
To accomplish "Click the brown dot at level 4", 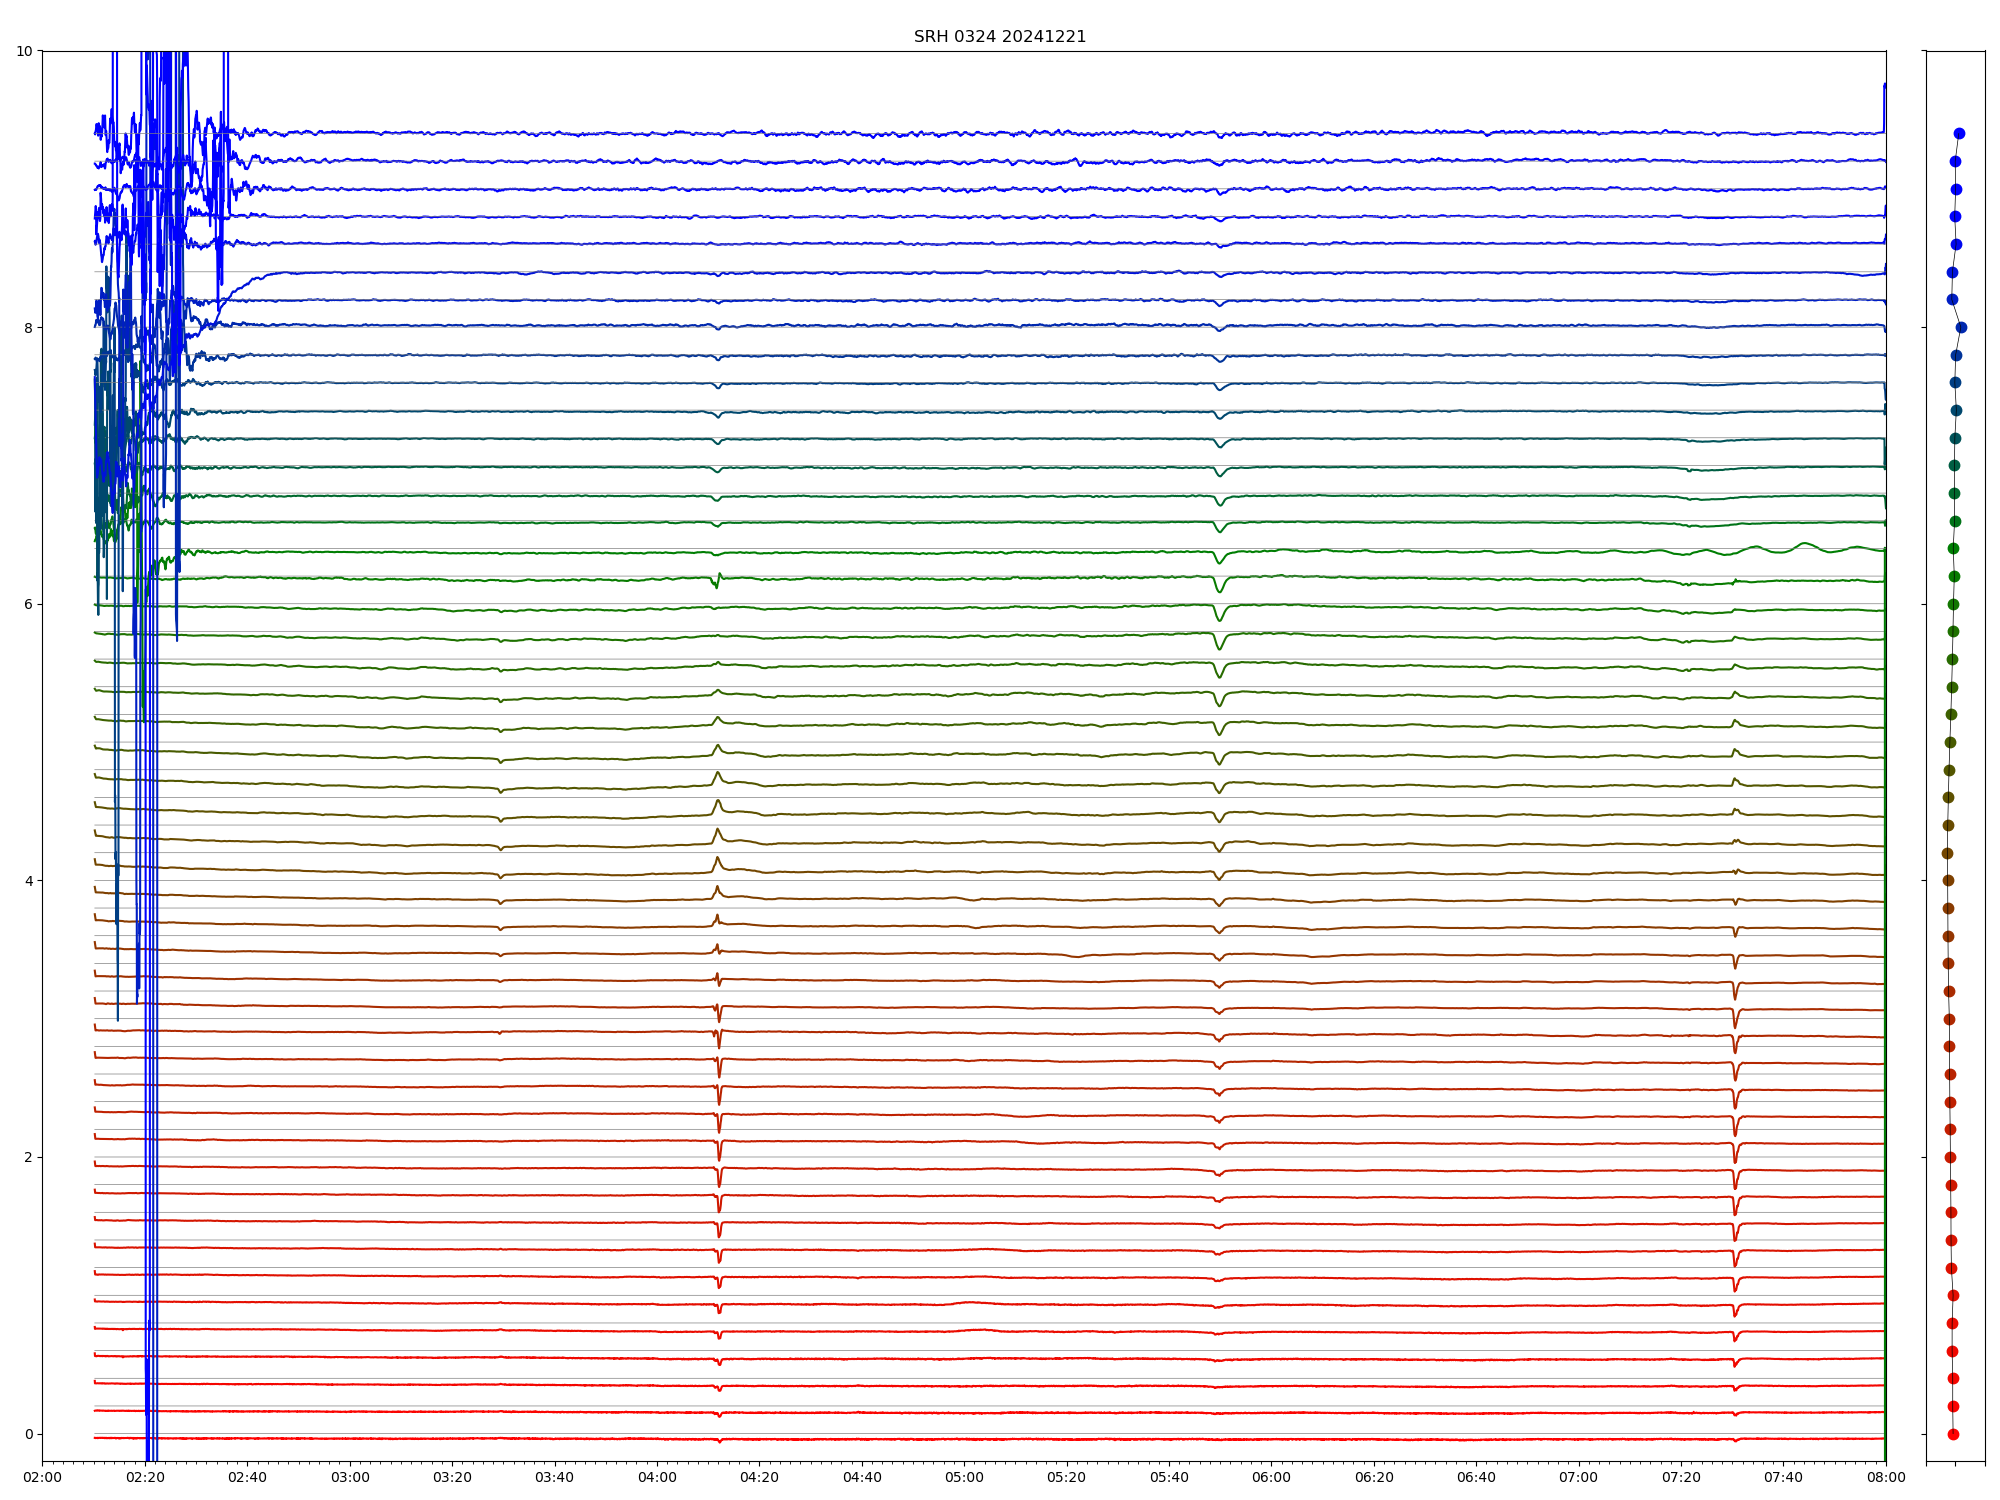I will tap(1948, 881).
